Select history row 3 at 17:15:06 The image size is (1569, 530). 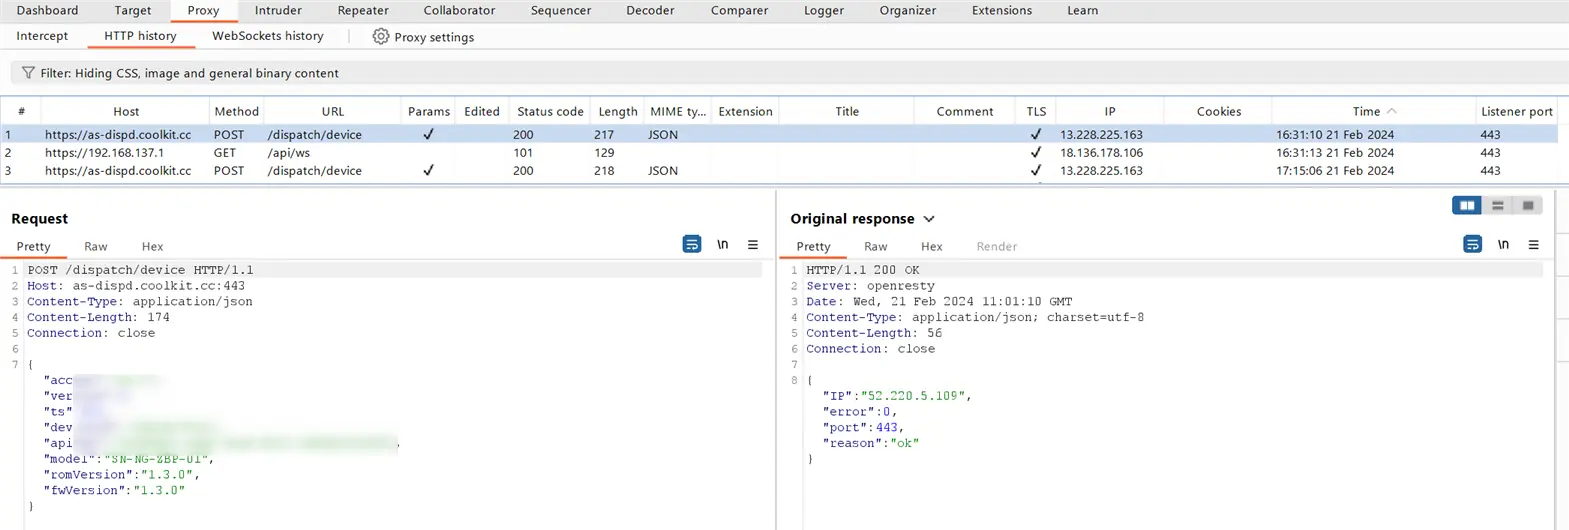click(x=779, y=170)
